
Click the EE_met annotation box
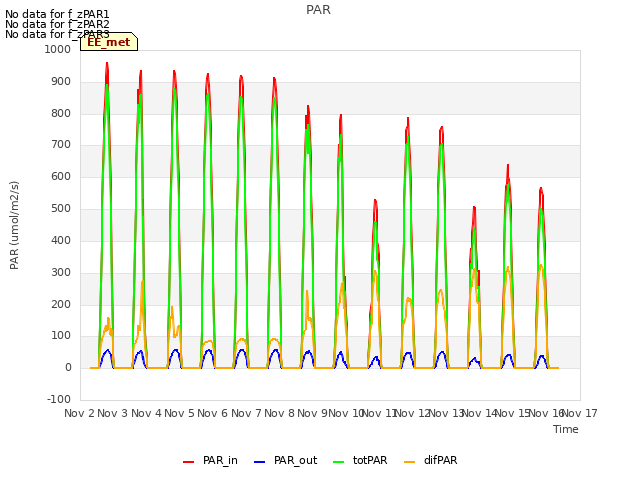(109, 42)
